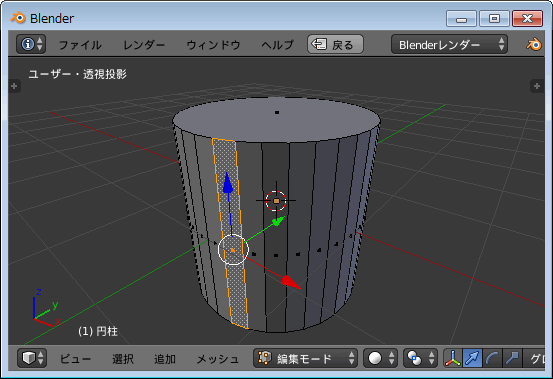Open the ウィンドウ menu
This screenshot has height=379, width=553.
[x=213, y=45]
